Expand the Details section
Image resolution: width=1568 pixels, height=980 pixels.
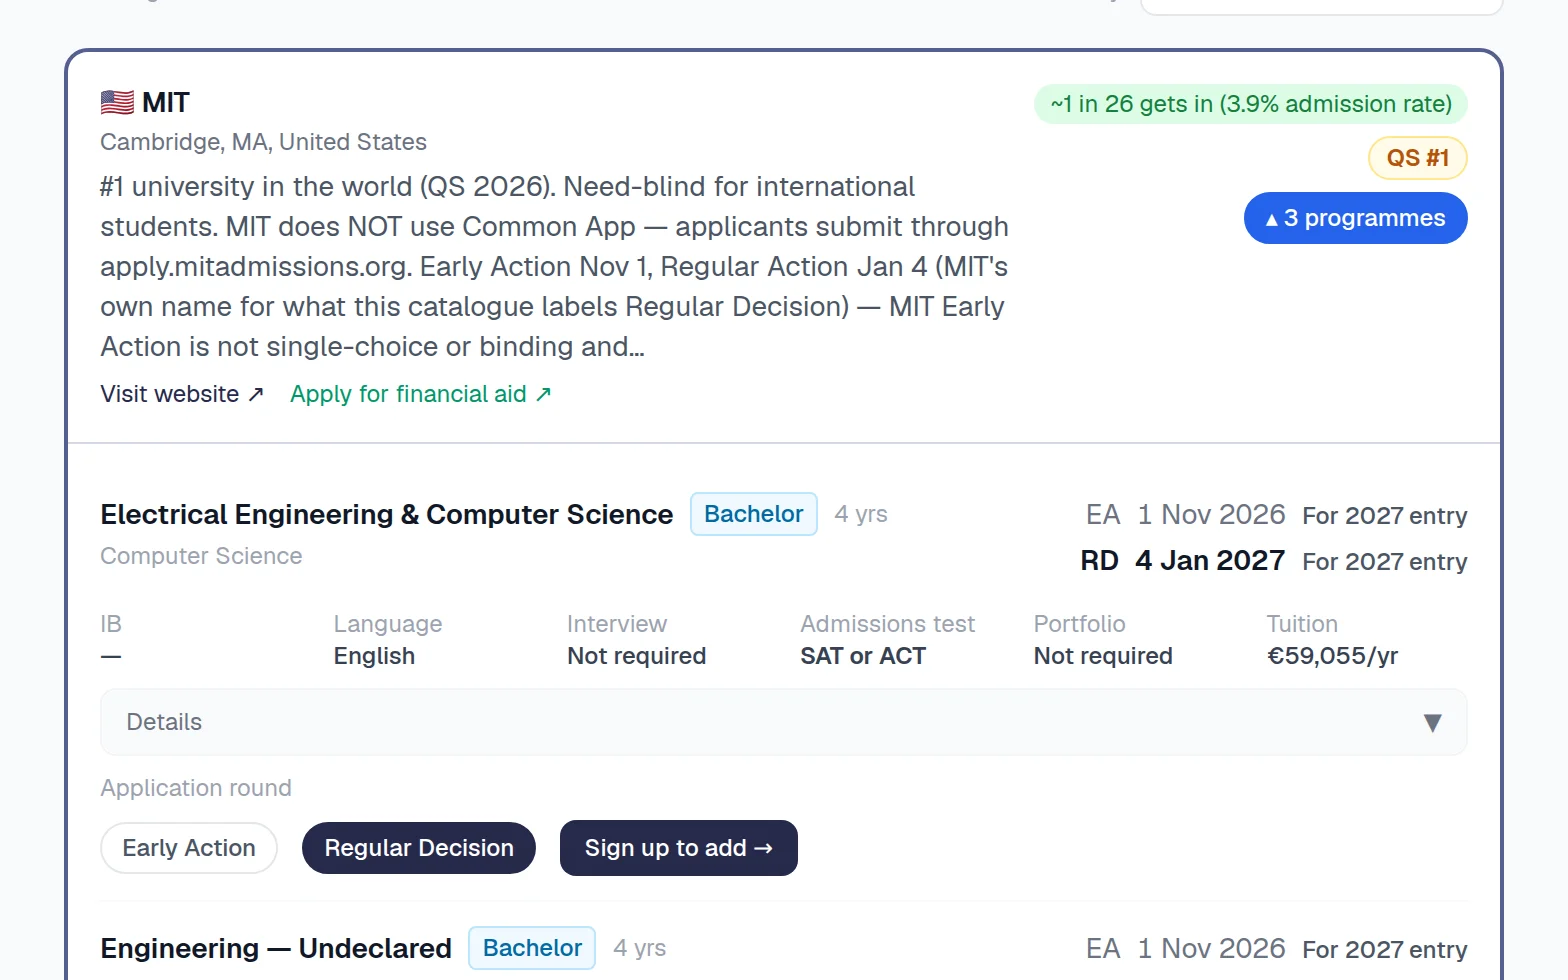pos(784,722)
